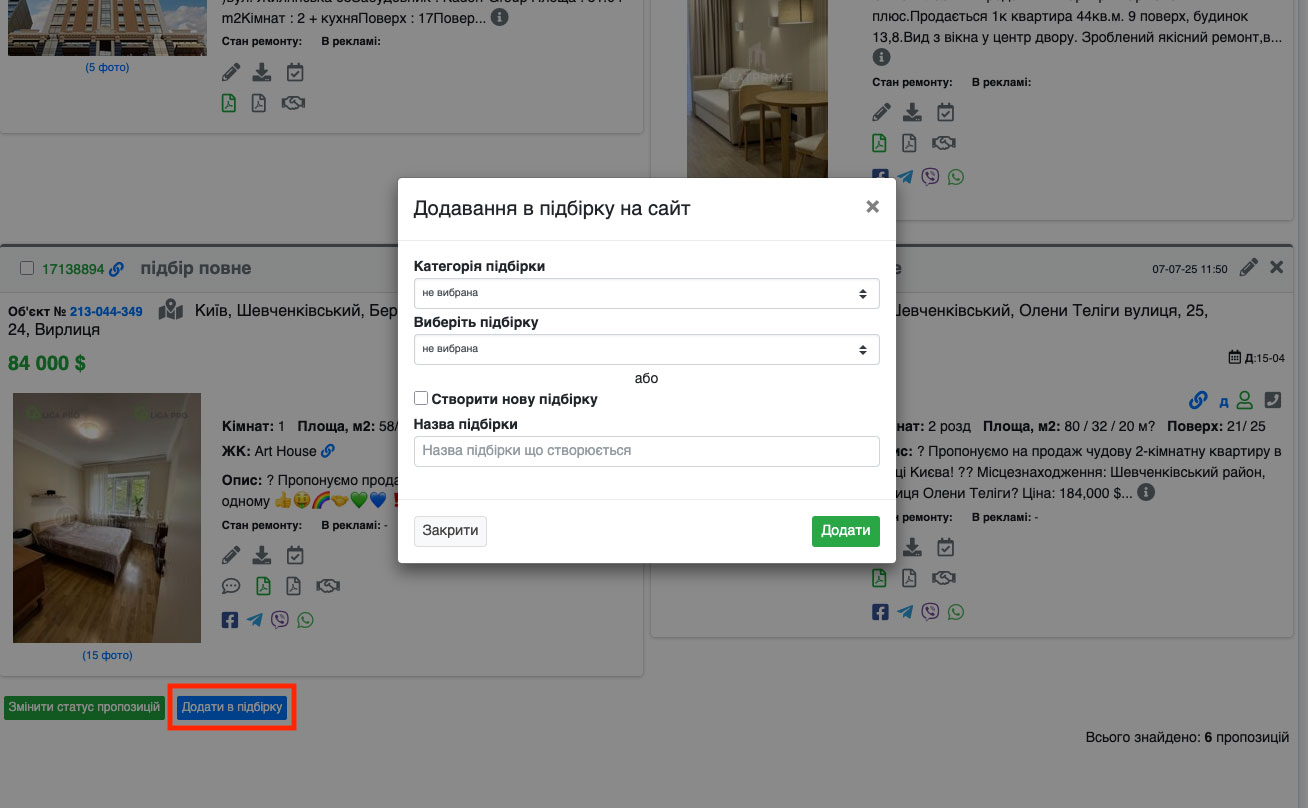Click the pencil edit icon in the Art House card
1308x808 pixels.
click(231, 555)
